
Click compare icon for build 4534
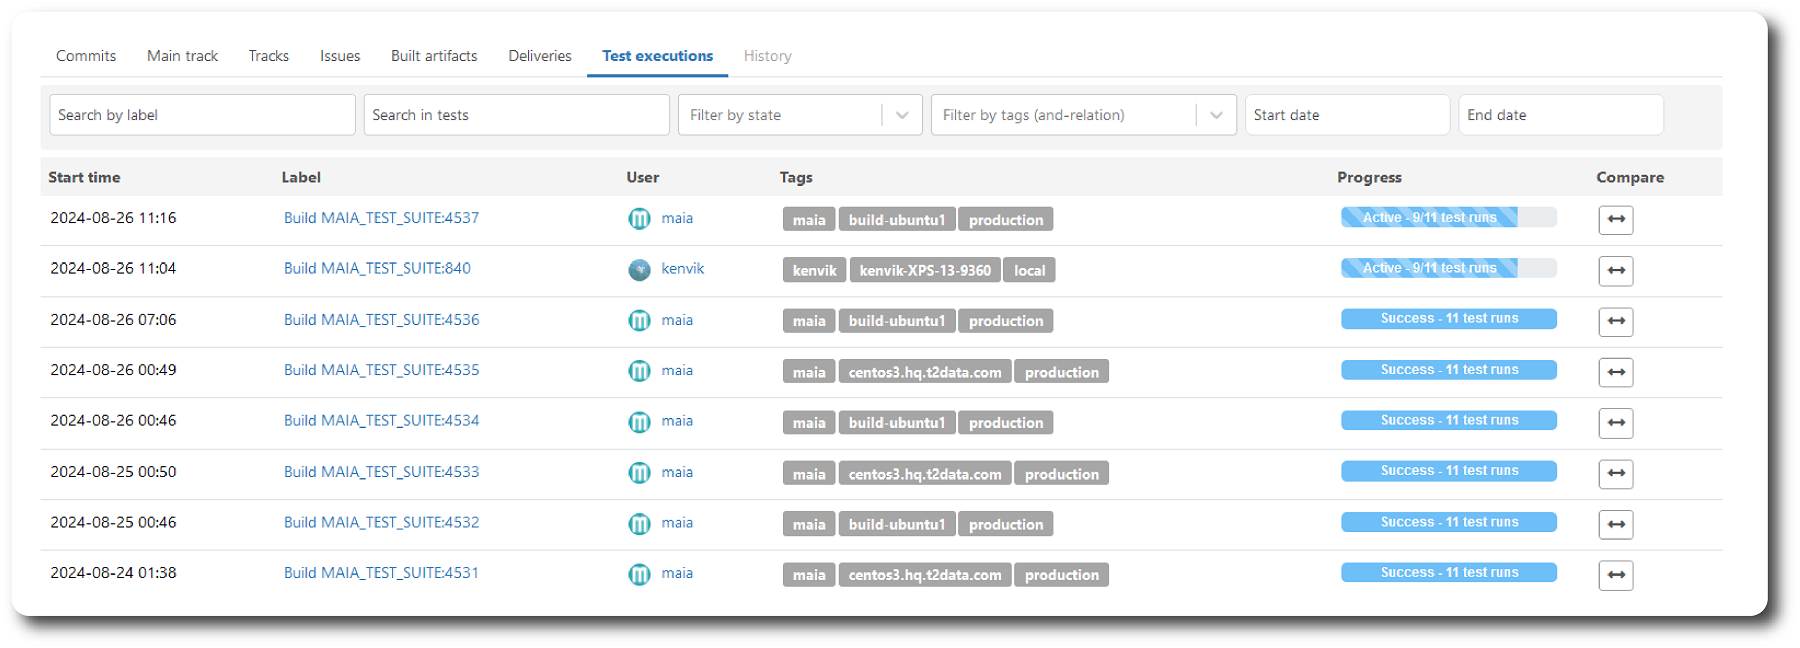pyautogui.click(x=1615, y=423)
